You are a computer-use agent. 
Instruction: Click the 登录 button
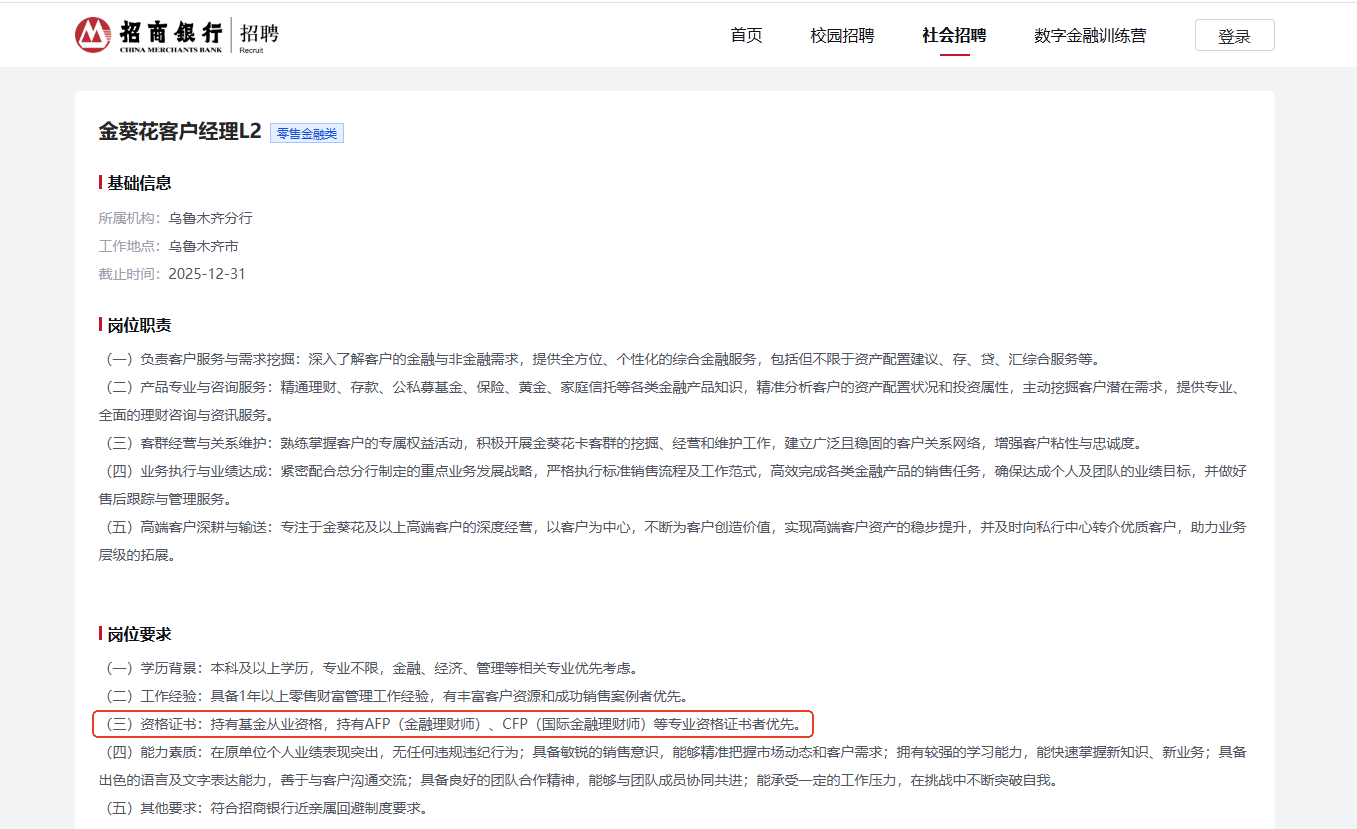coord(1234,35)
